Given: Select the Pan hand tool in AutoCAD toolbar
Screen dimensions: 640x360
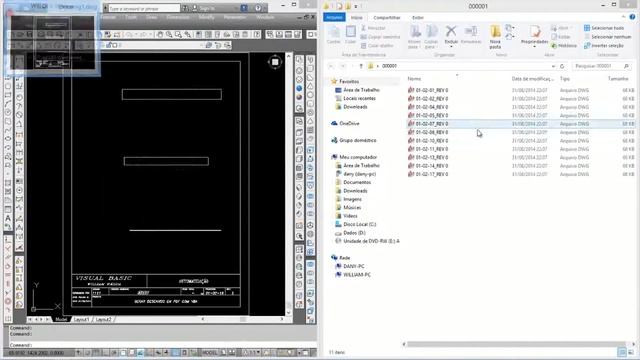Looking at the screenshot, I should point(160,35).
